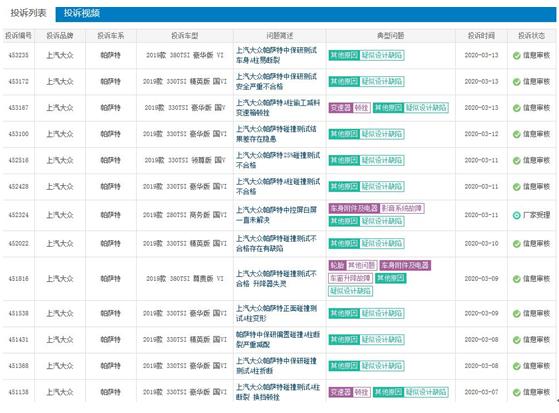Open complaint 上汽大众帕萨特25%碰撞测试不合格
This screenshot has height=413, width=559.
278,160
